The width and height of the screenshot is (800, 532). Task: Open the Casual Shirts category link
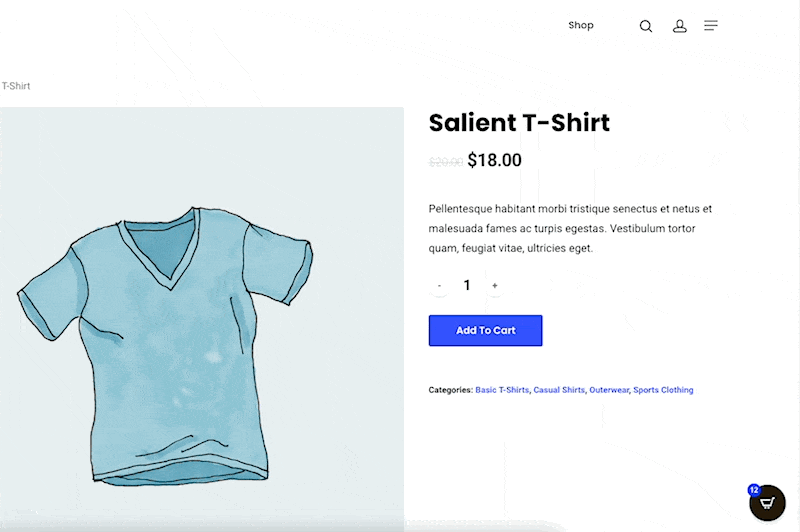coord(559,390)
